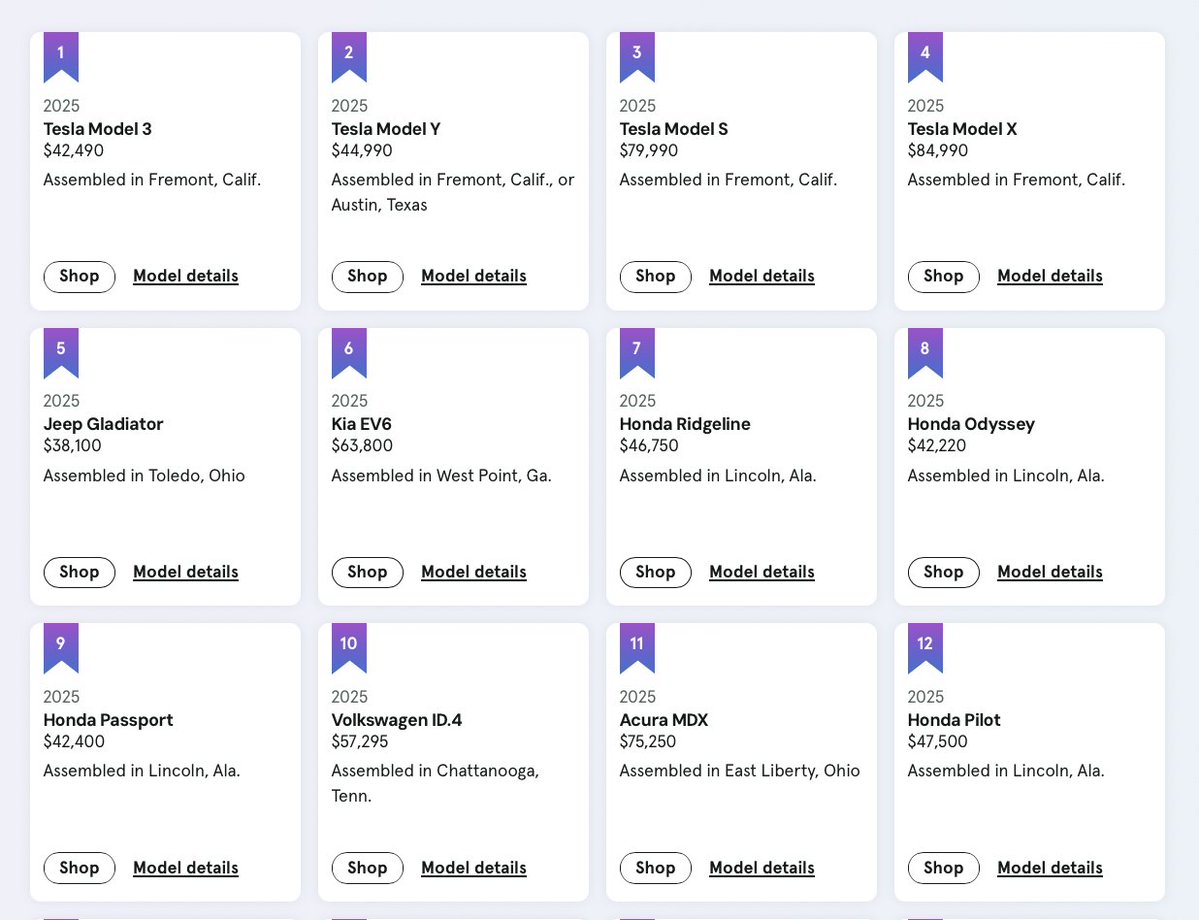
Task: See Model details for Honda Pilot
Action: pos(1050,868)
